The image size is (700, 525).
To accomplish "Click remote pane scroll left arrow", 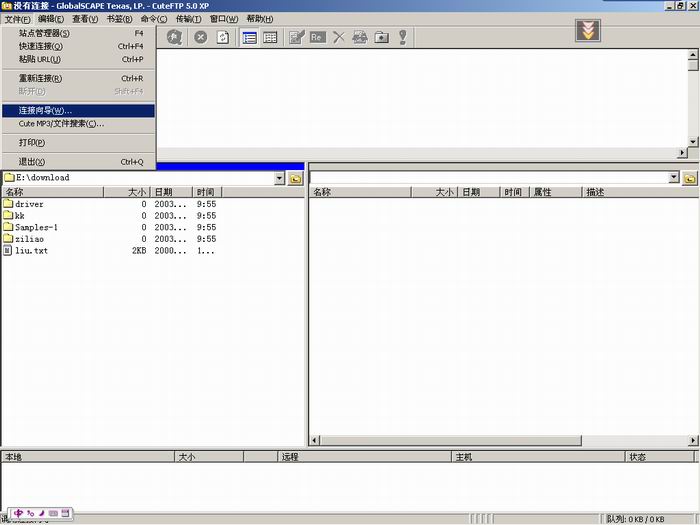I will click(x=314, y=441).
